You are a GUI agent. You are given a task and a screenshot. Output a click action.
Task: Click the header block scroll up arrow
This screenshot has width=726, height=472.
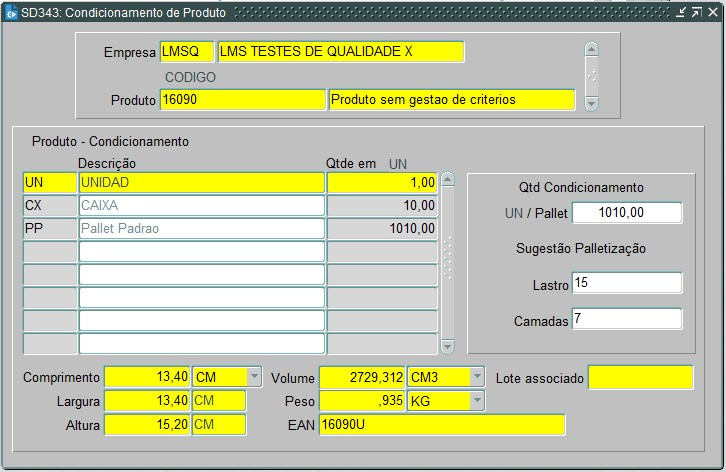click(592, 49)
